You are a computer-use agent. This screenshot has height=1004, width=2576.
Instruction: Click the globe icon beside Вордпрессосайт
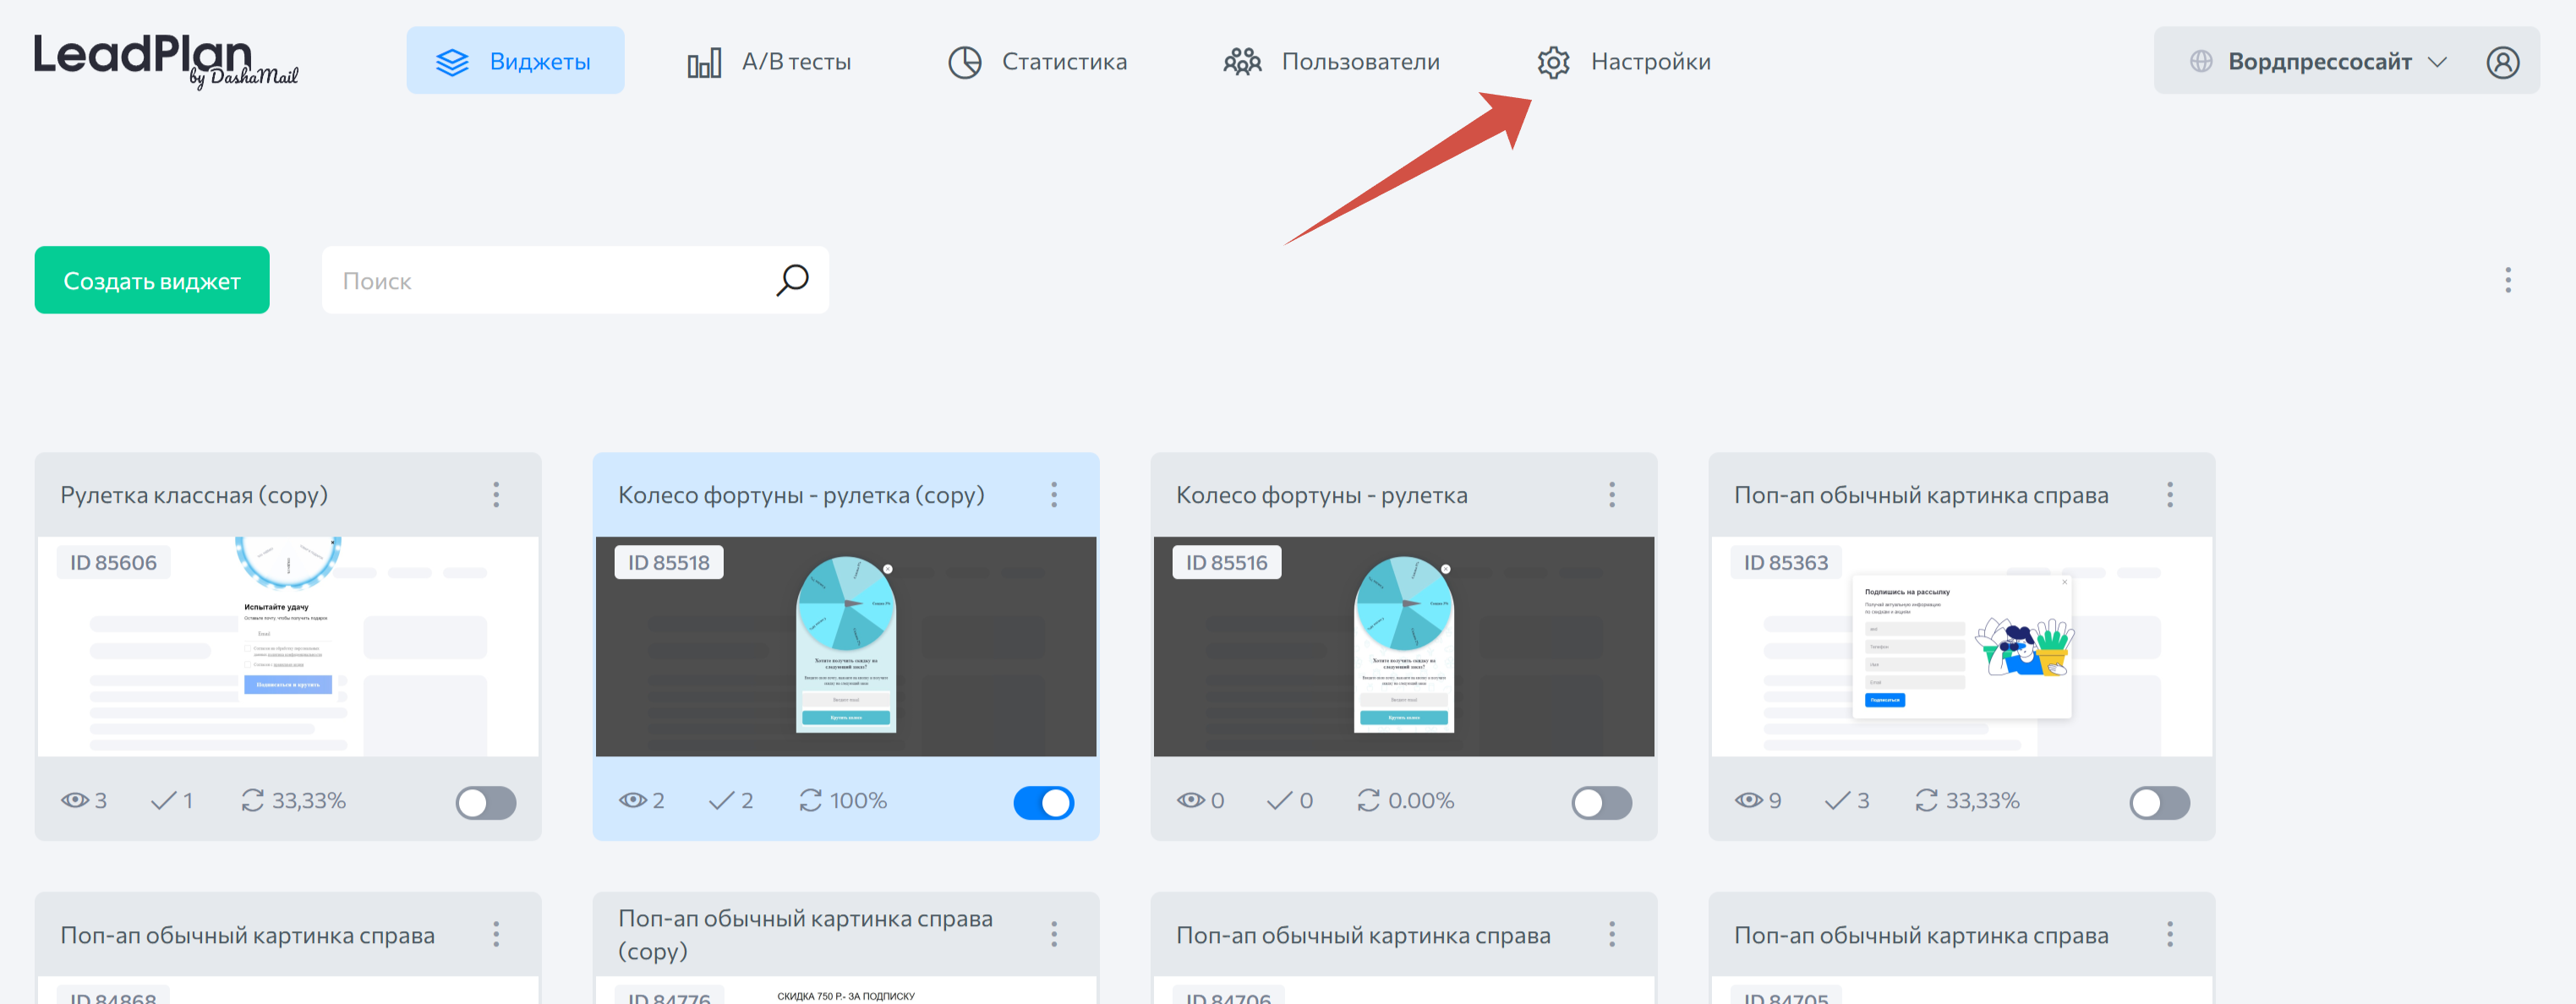2200,62
